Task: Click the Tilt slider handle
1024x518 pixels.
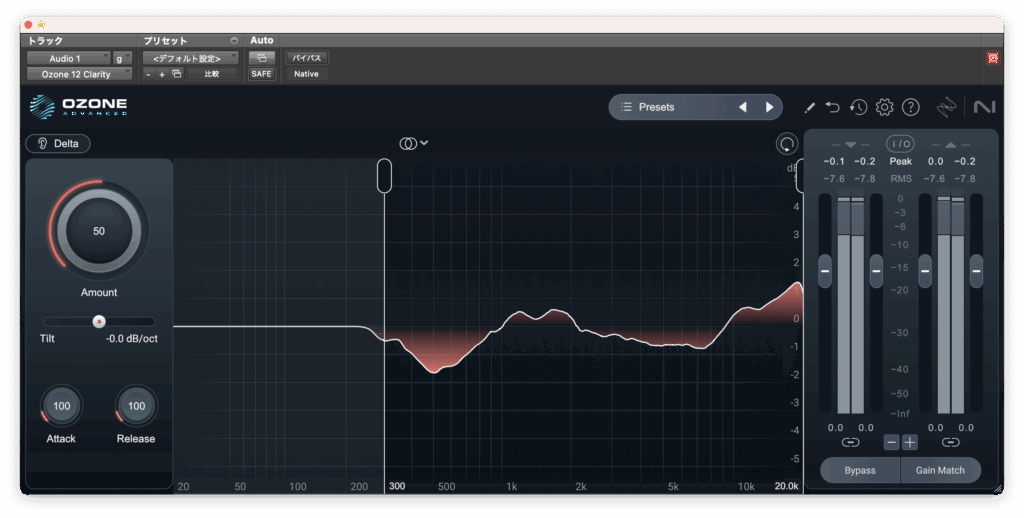Action: pos(98,321)
